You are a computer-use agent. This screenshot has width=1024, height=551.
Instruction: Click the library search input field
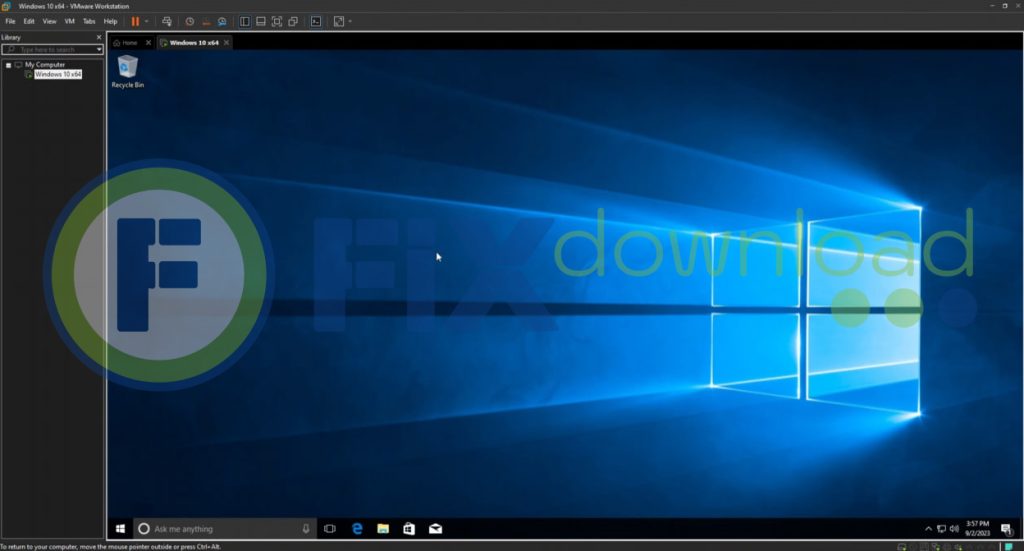point(52,49)
